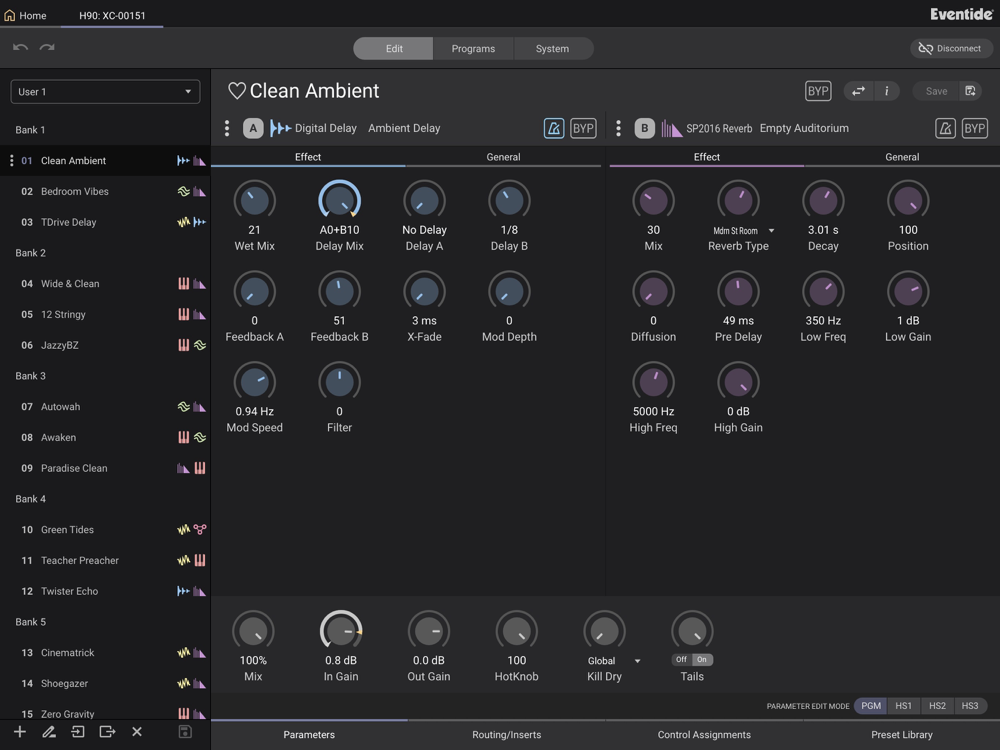The height and width of the screenshot is (750, 1000).
Task: Open preset A General tab
Action: [x=503, y=157]
